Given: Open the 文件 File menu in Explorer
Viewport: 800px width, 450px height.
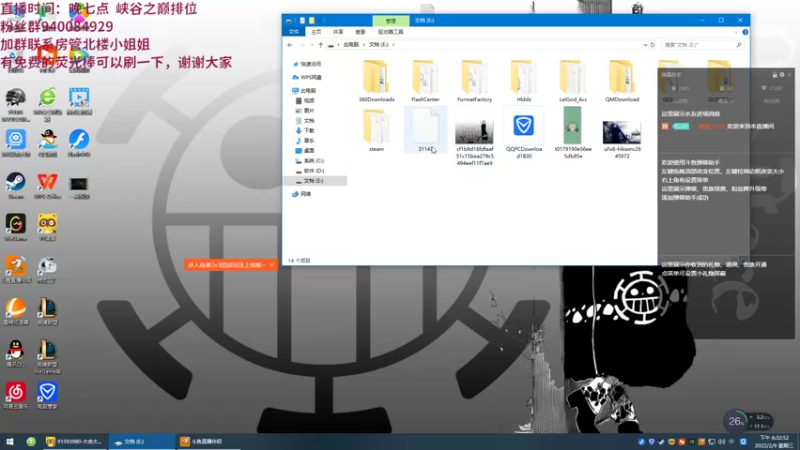Looking at the screenshot, I should tap(294, 32).
